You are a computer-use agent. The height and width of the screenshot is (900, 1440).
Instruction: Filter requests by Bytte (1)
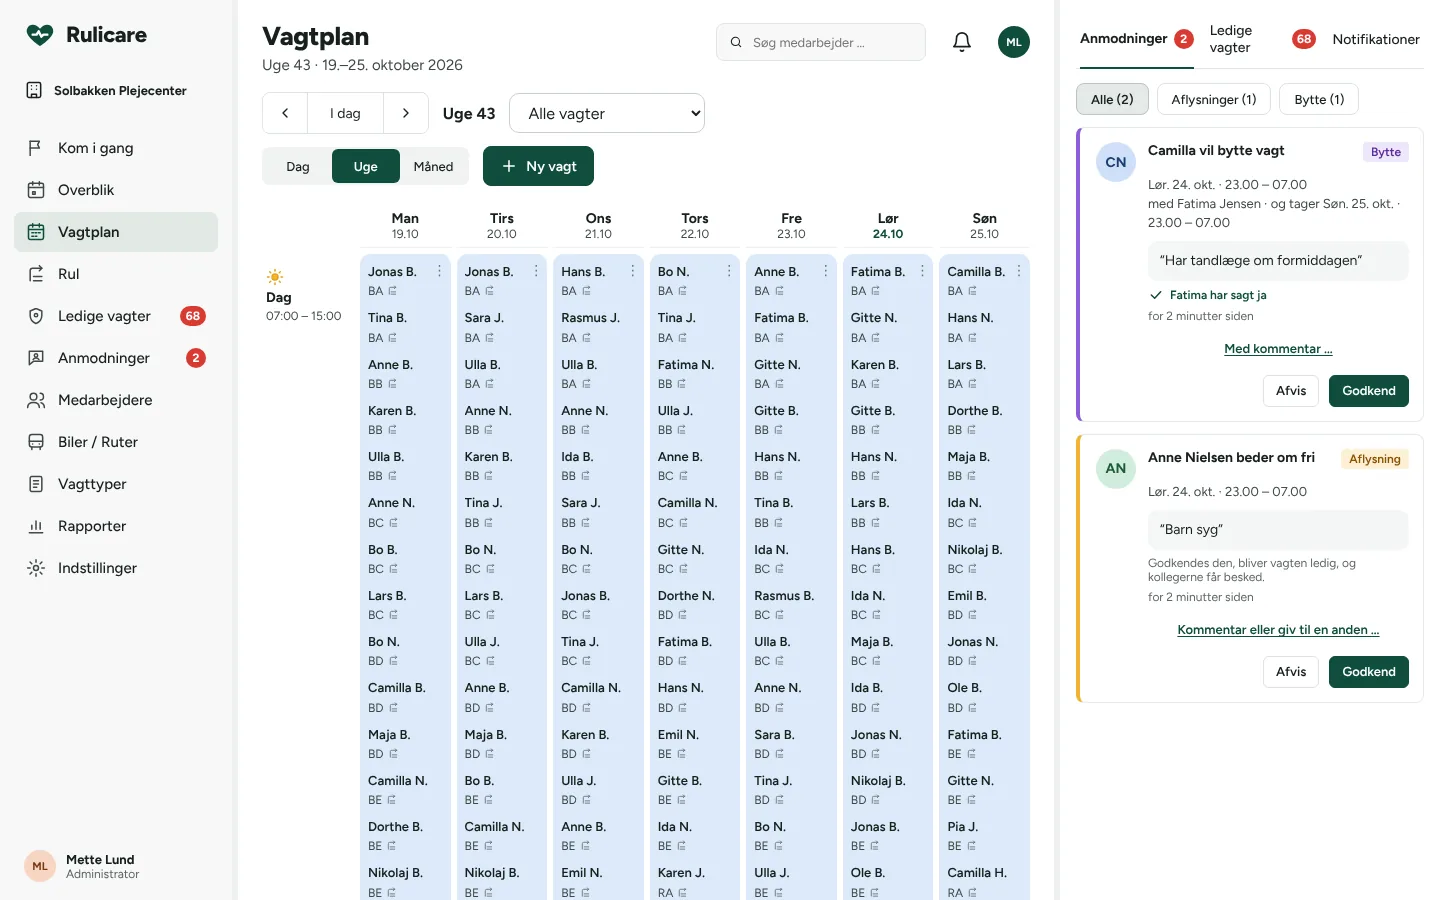tap(1319, 99)
